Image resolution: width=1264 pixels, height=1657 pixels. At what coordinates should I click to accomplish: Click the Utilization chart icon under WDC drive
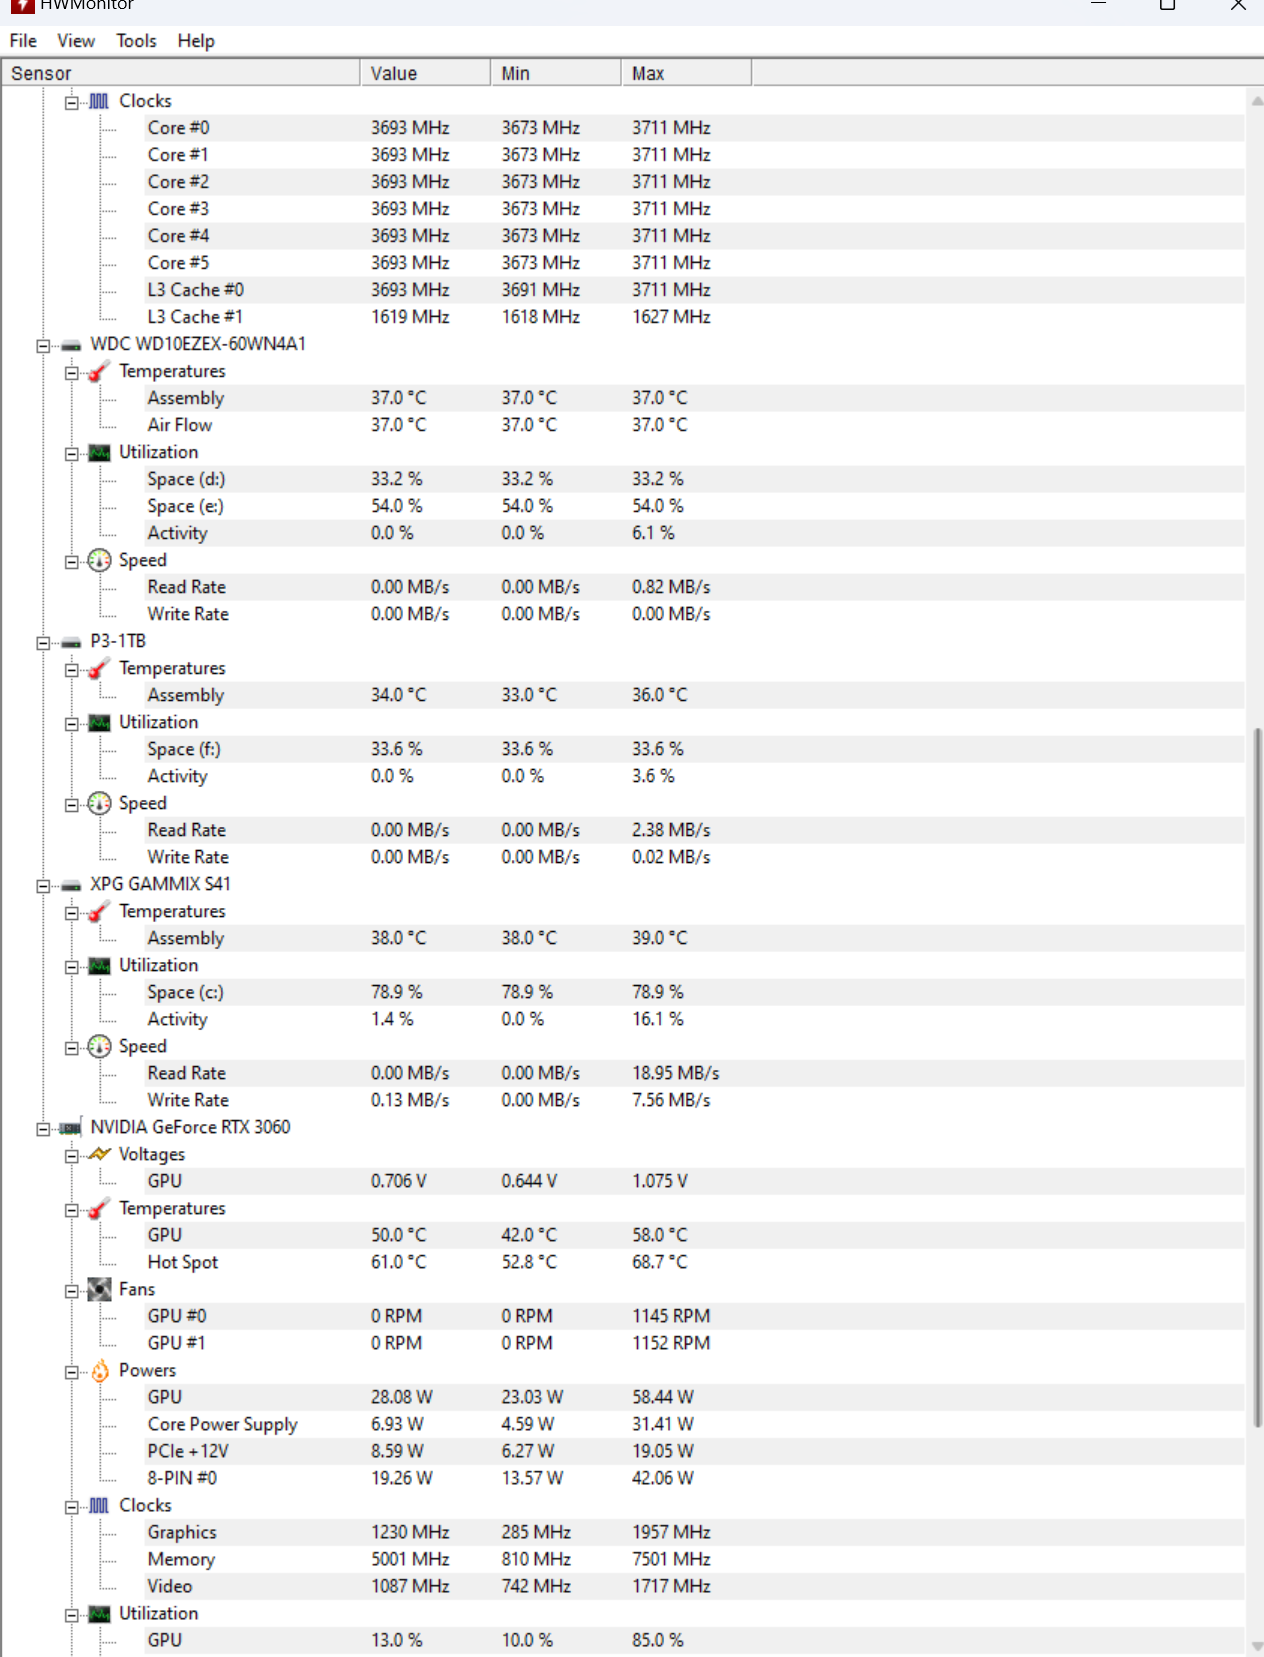coord(99,453)
